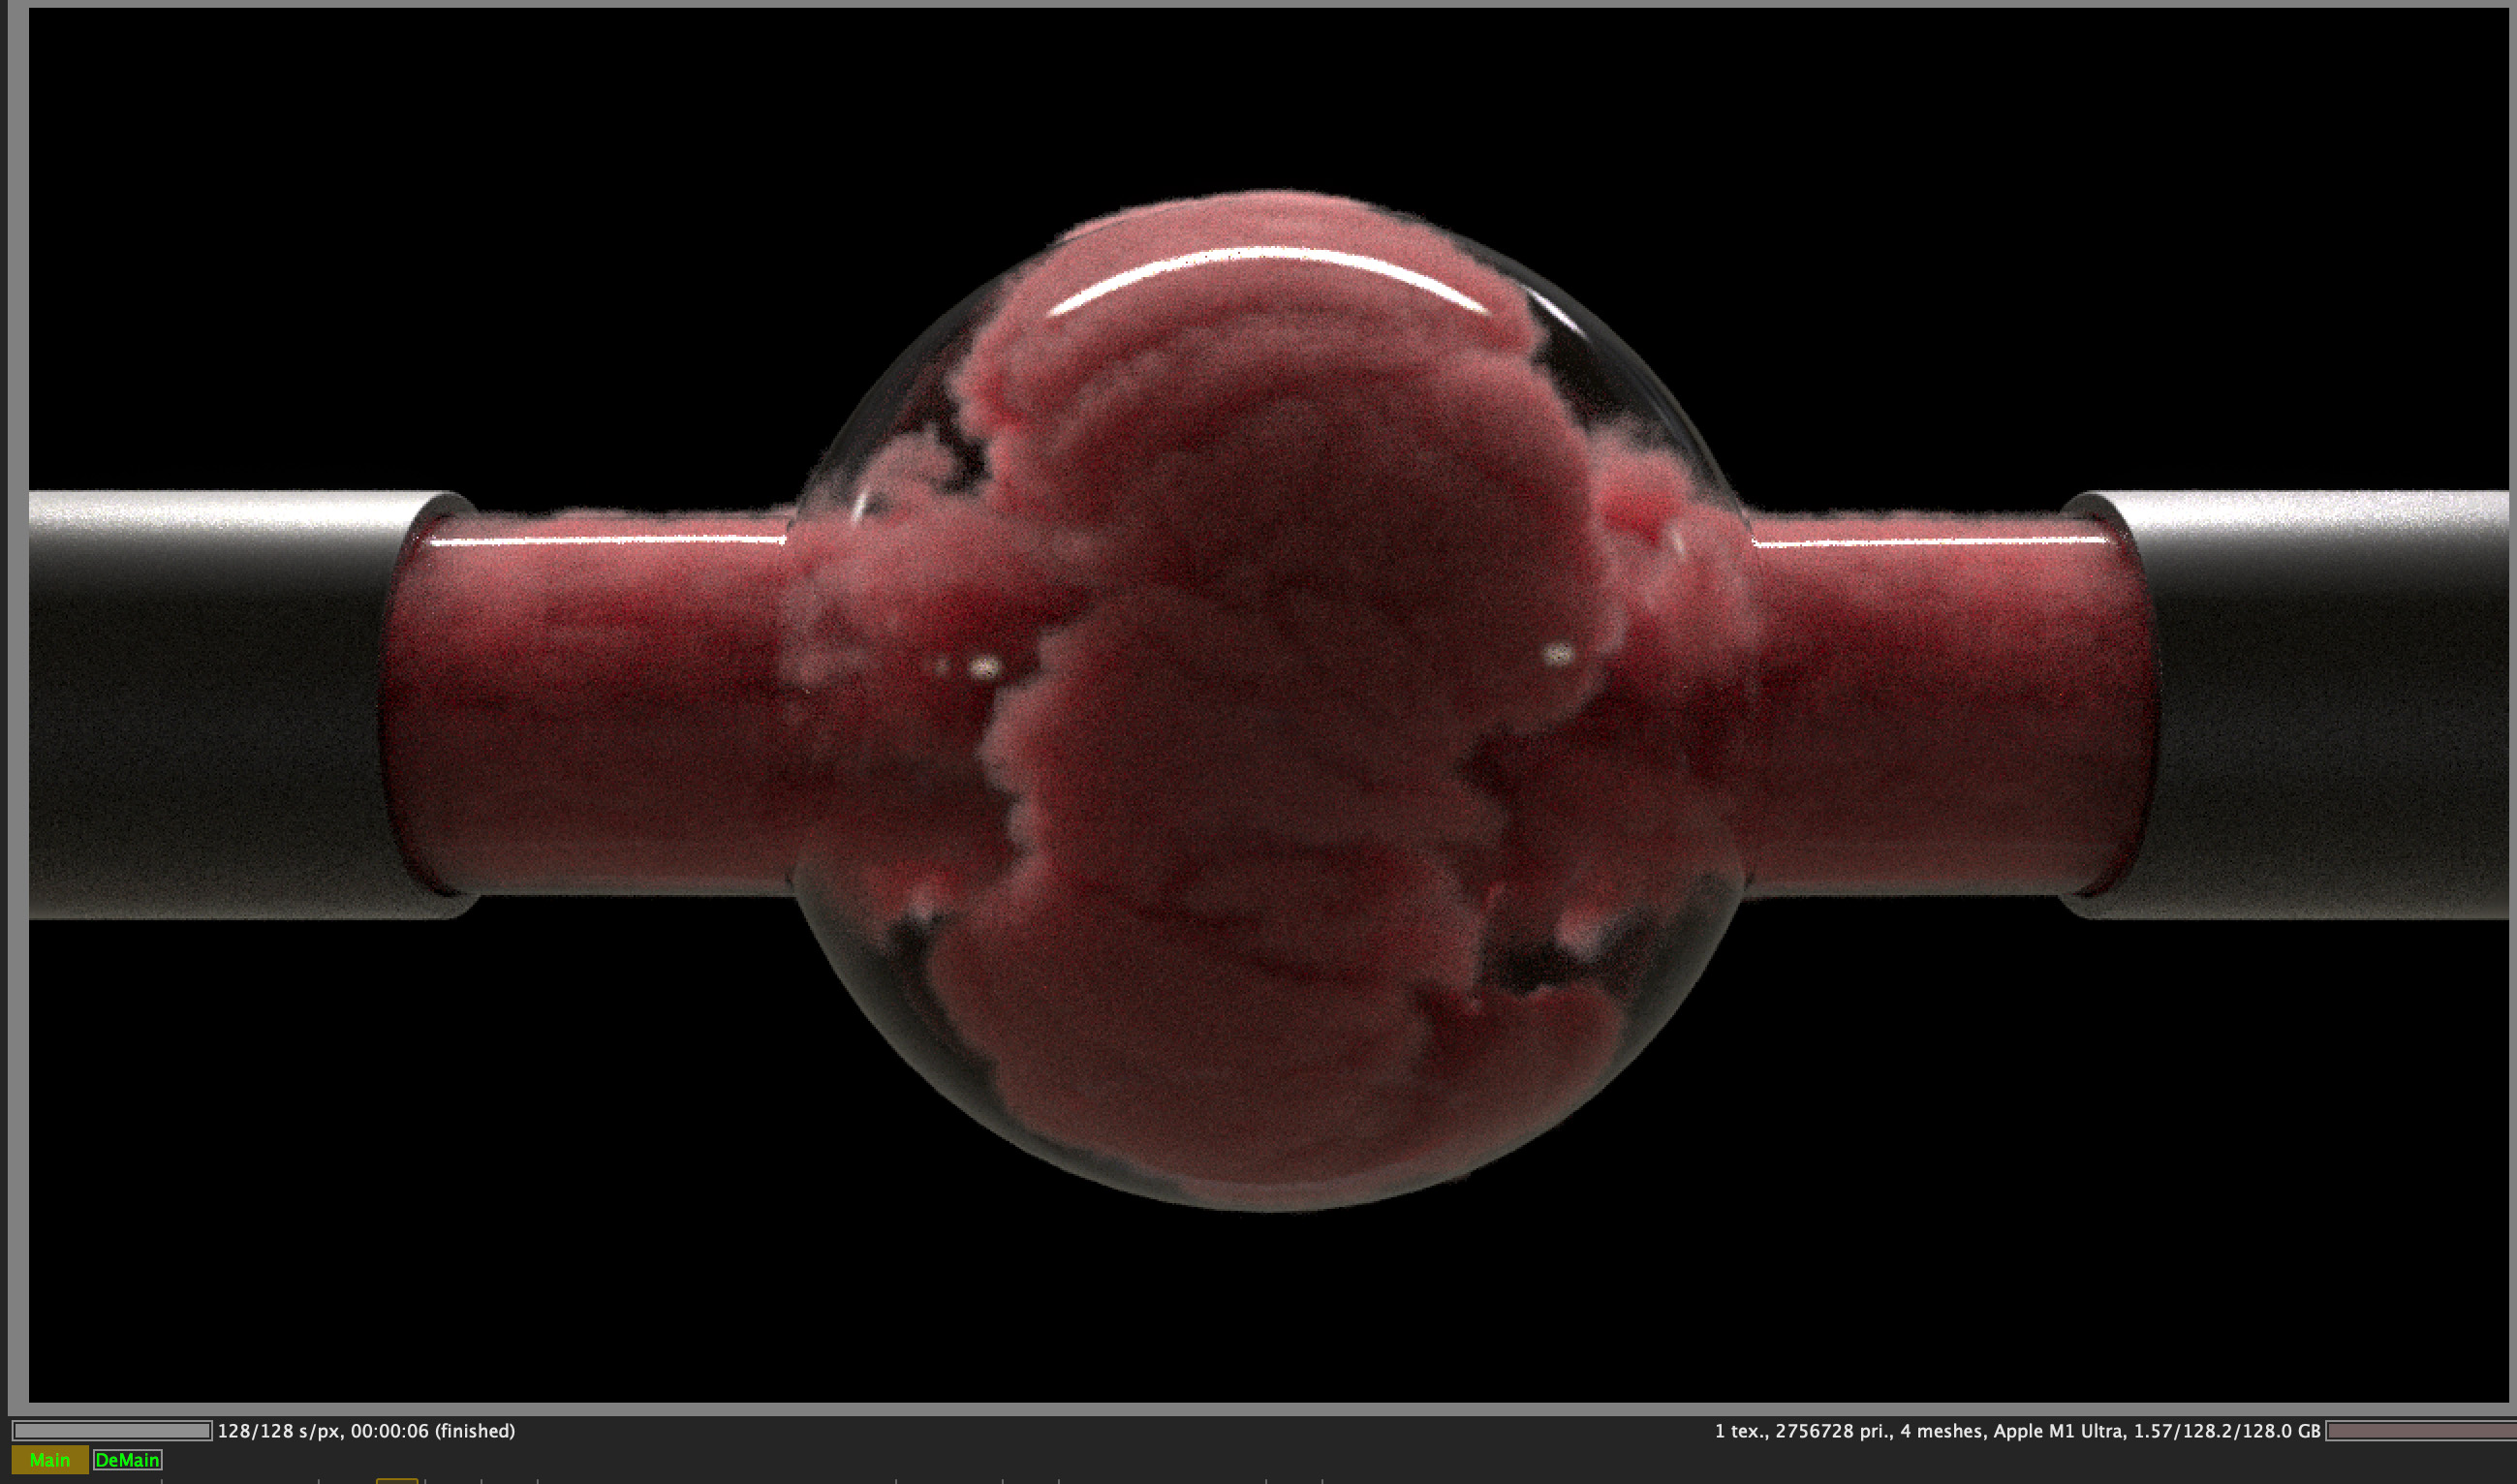This screenshot has height=1484, width=2517.
Task: Click the 128/128 s/px finished status text
Action: pos(366,1431)
